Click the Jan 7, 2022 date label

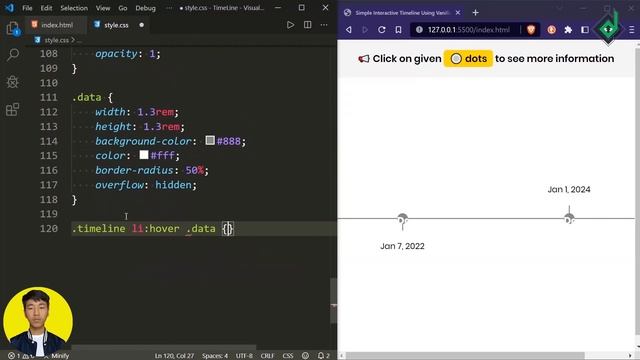click(402, 246)
